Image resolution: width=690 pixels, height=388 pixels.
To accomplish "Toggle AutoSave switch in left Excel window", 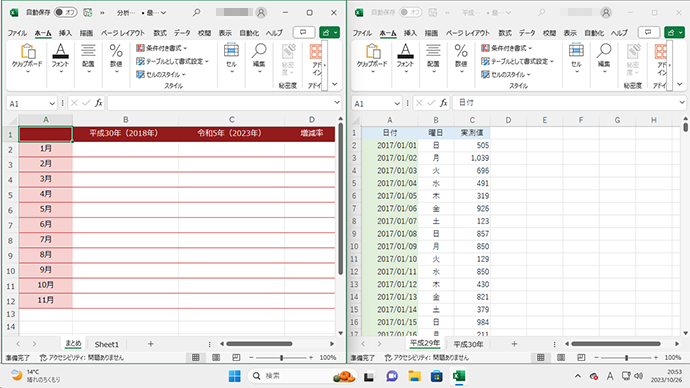I will [x=66, y=13].
